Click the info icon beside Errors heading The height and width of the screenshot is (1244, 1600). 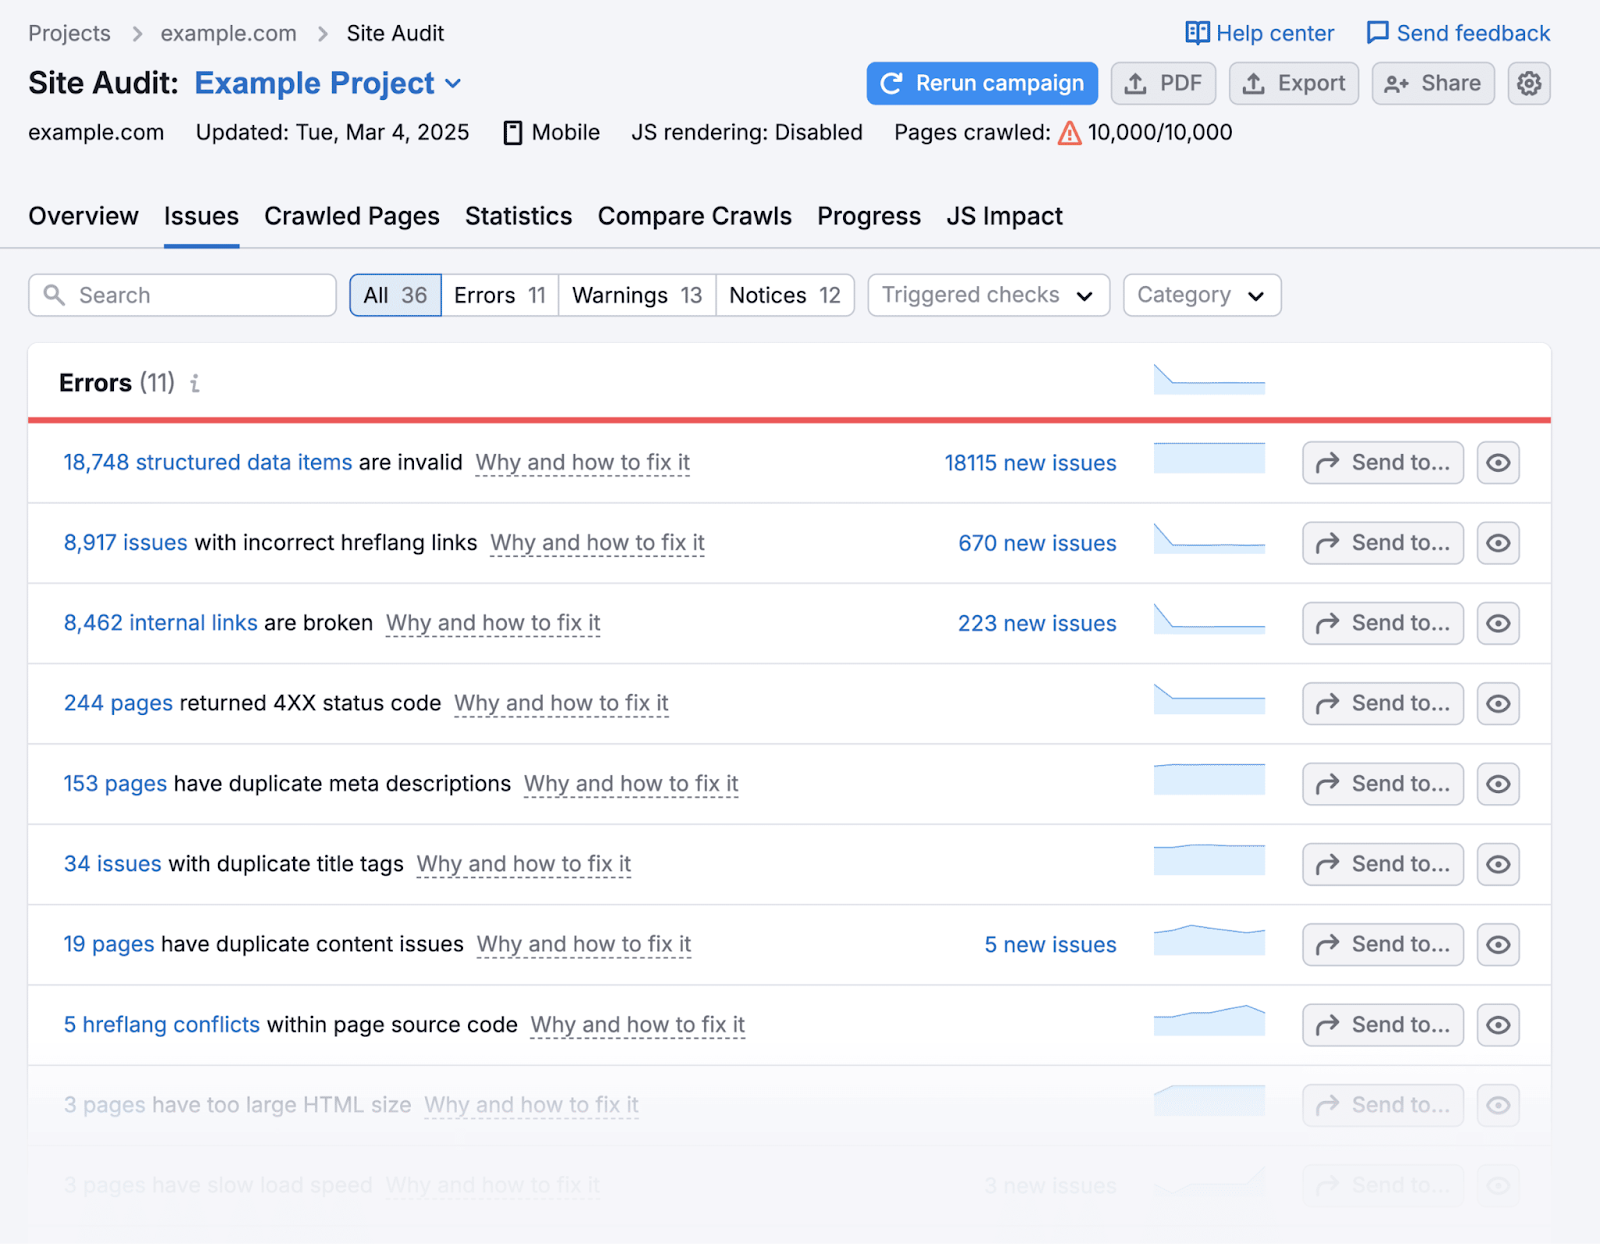tap(195, 382)
